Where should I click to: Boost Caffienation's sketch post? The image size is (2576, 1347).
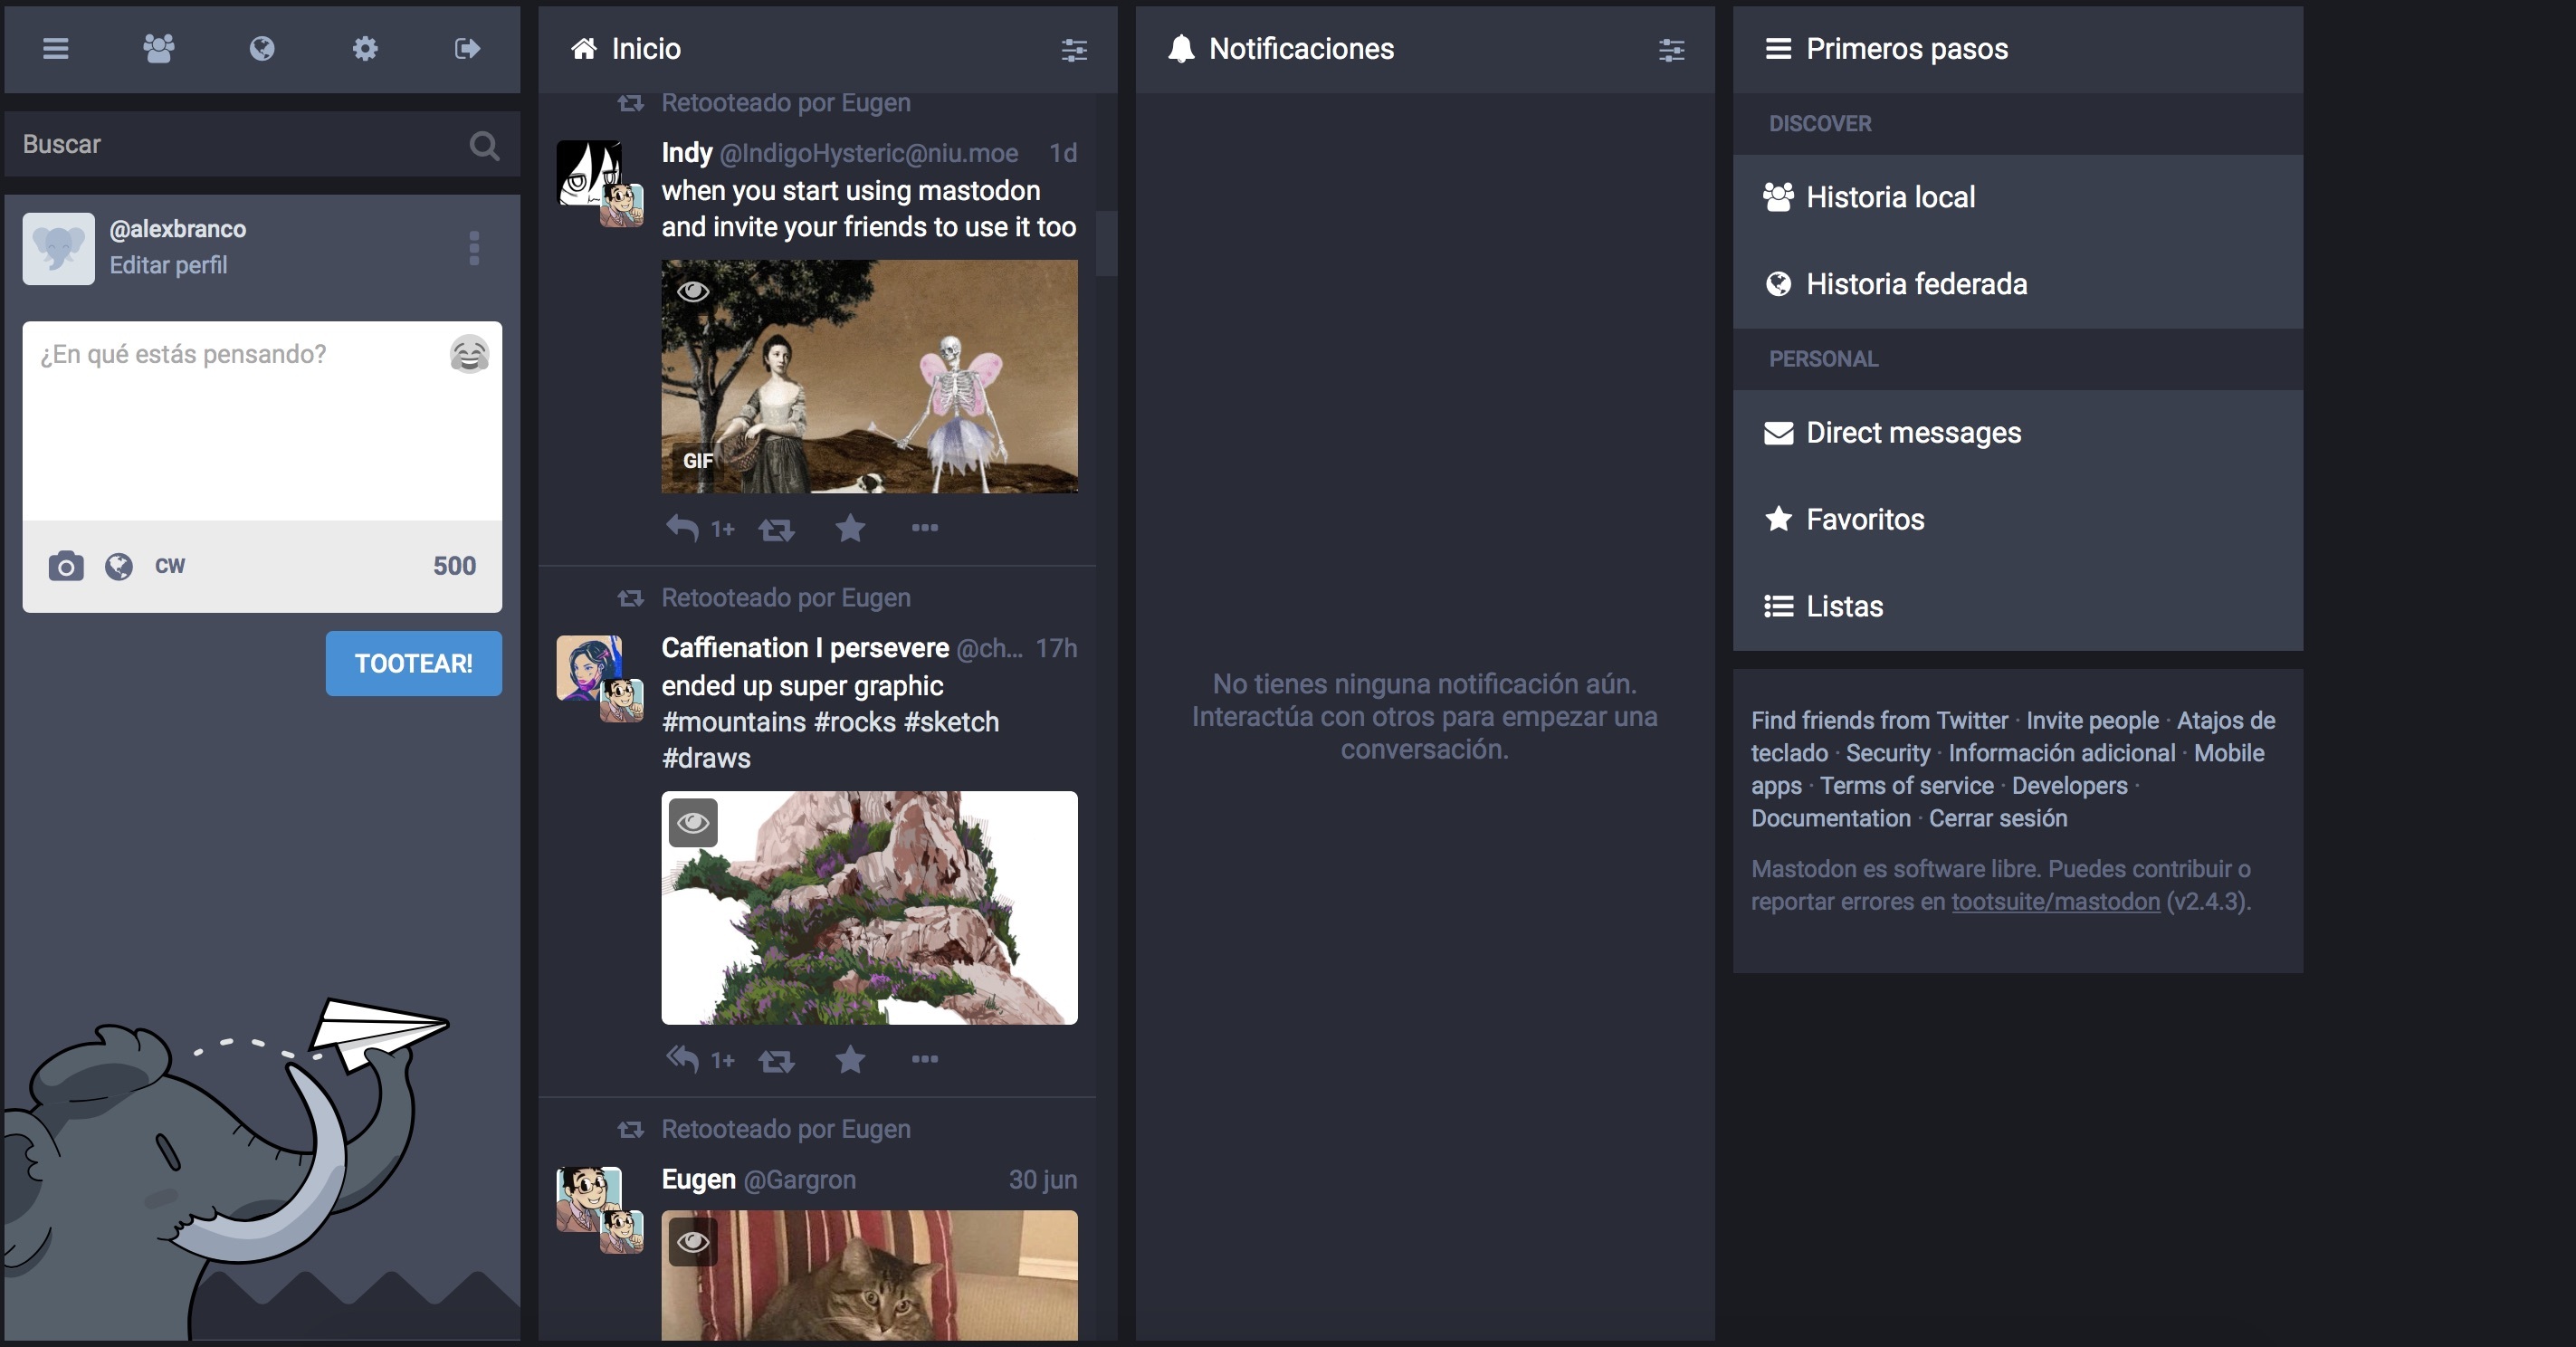776,1060
